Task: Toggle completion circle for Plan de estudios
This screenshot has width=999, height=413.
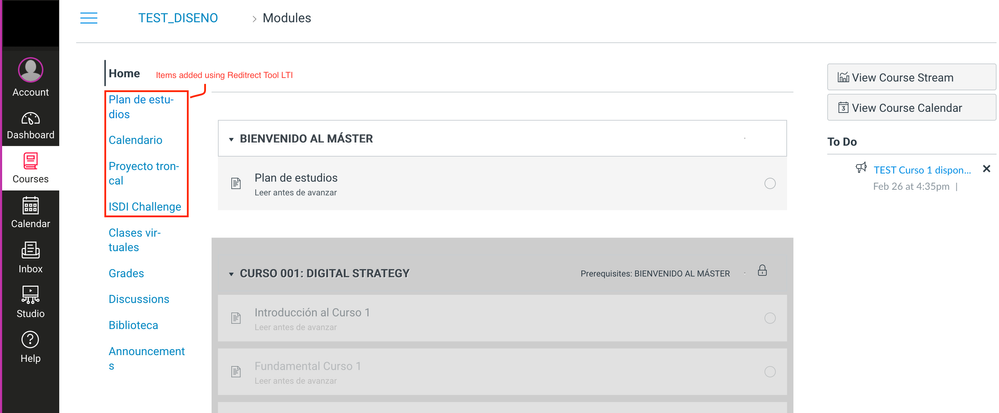Action: [769, 183]
